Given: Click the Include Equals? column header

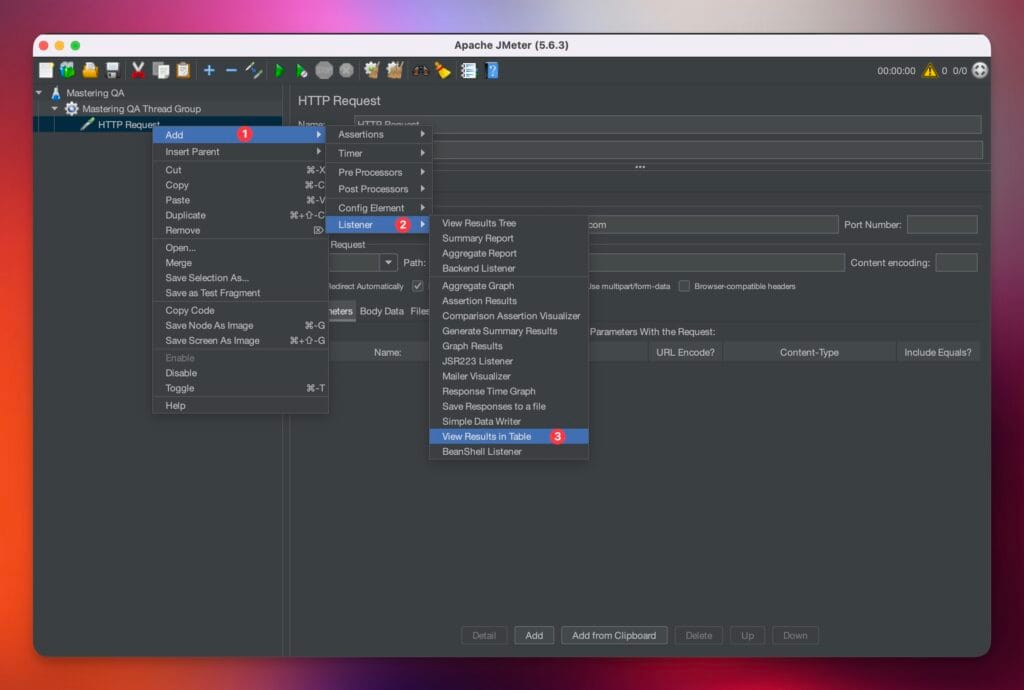Looking at the screenshot, I should tap(937, 352).
